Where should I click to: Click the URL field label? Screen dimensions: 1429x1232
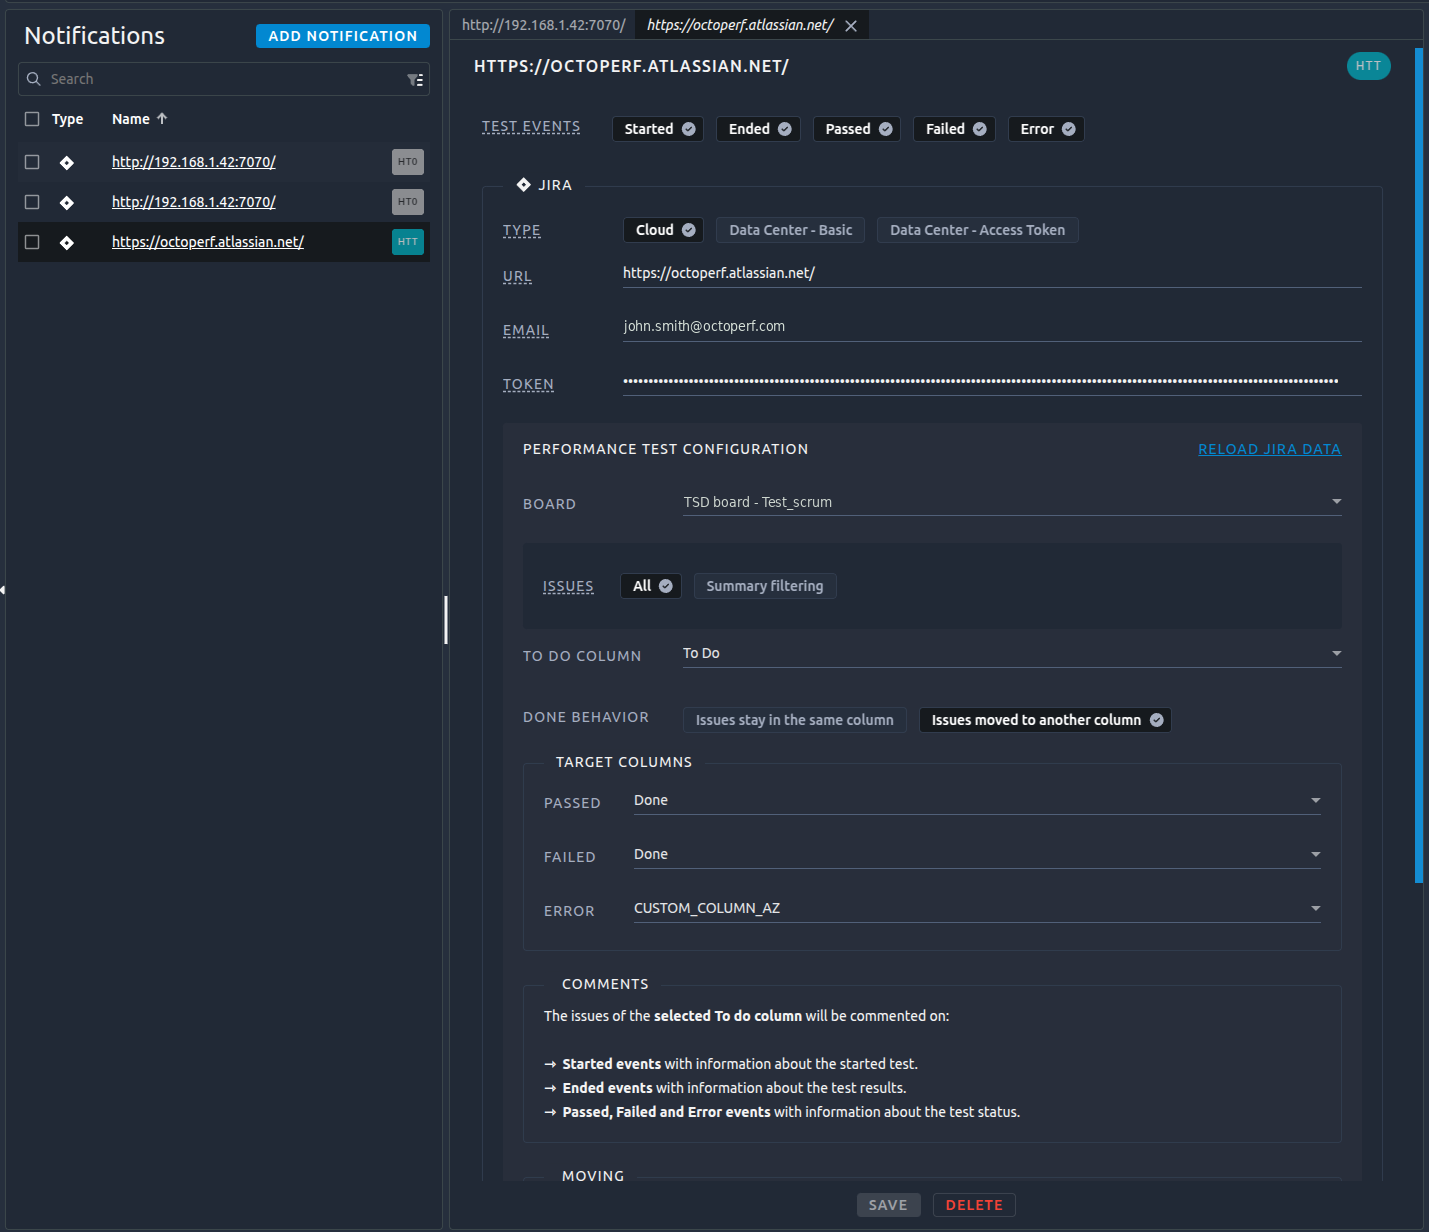517,277
